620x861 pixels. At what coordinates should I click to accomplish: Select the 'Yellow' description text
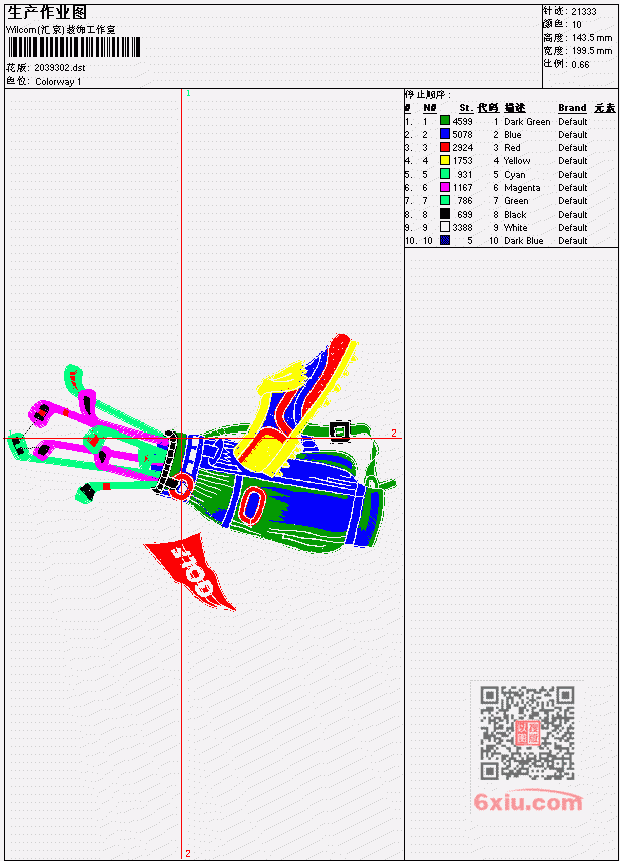(517, 161)
